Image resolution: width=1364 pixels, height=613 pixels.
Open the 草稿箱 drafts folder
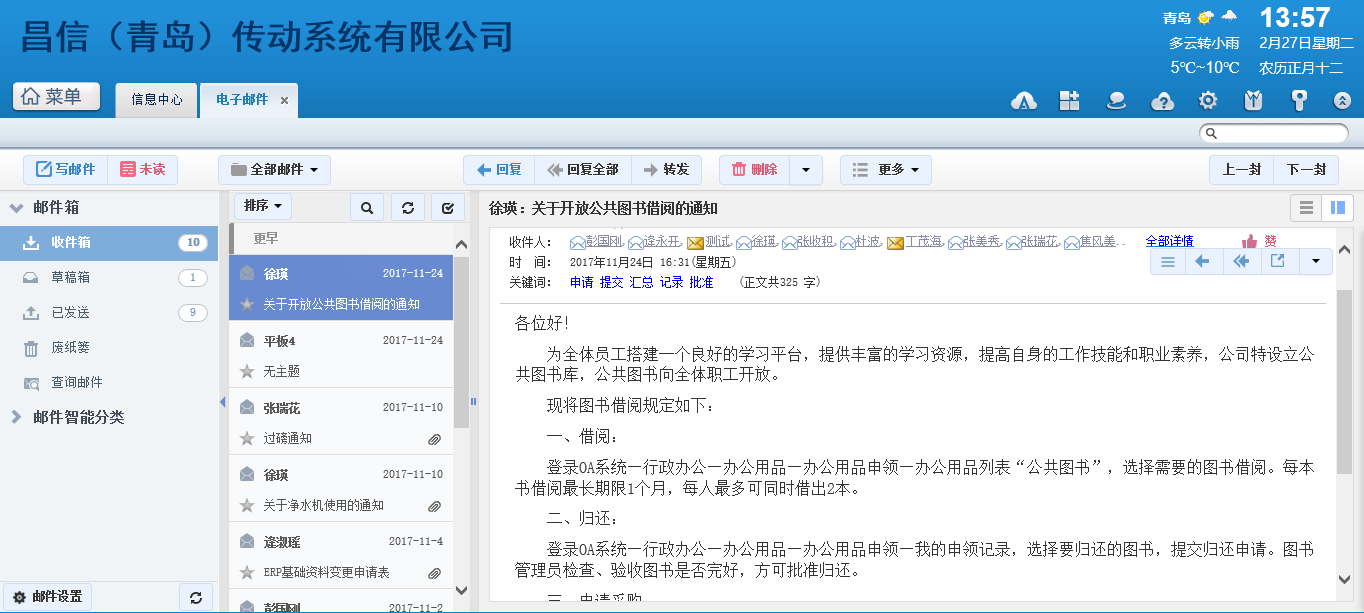coord(70,277)
